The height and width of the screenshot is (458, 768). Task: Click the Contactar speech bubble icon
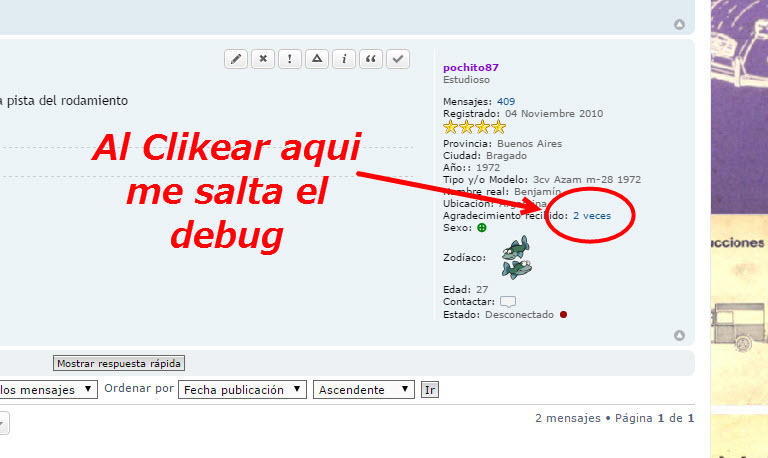(x=508, y=301)
